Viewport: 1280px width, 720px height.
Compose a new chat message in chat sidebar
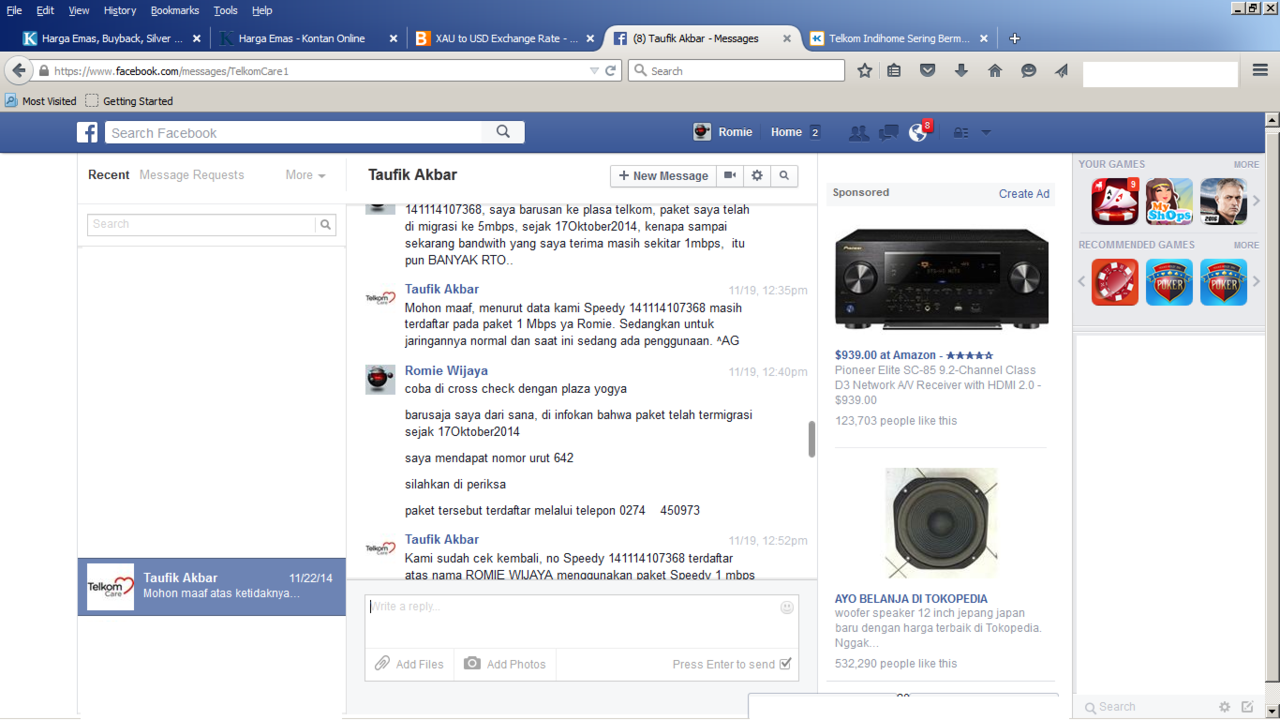pyautogui.click(x=1247, y=707)
